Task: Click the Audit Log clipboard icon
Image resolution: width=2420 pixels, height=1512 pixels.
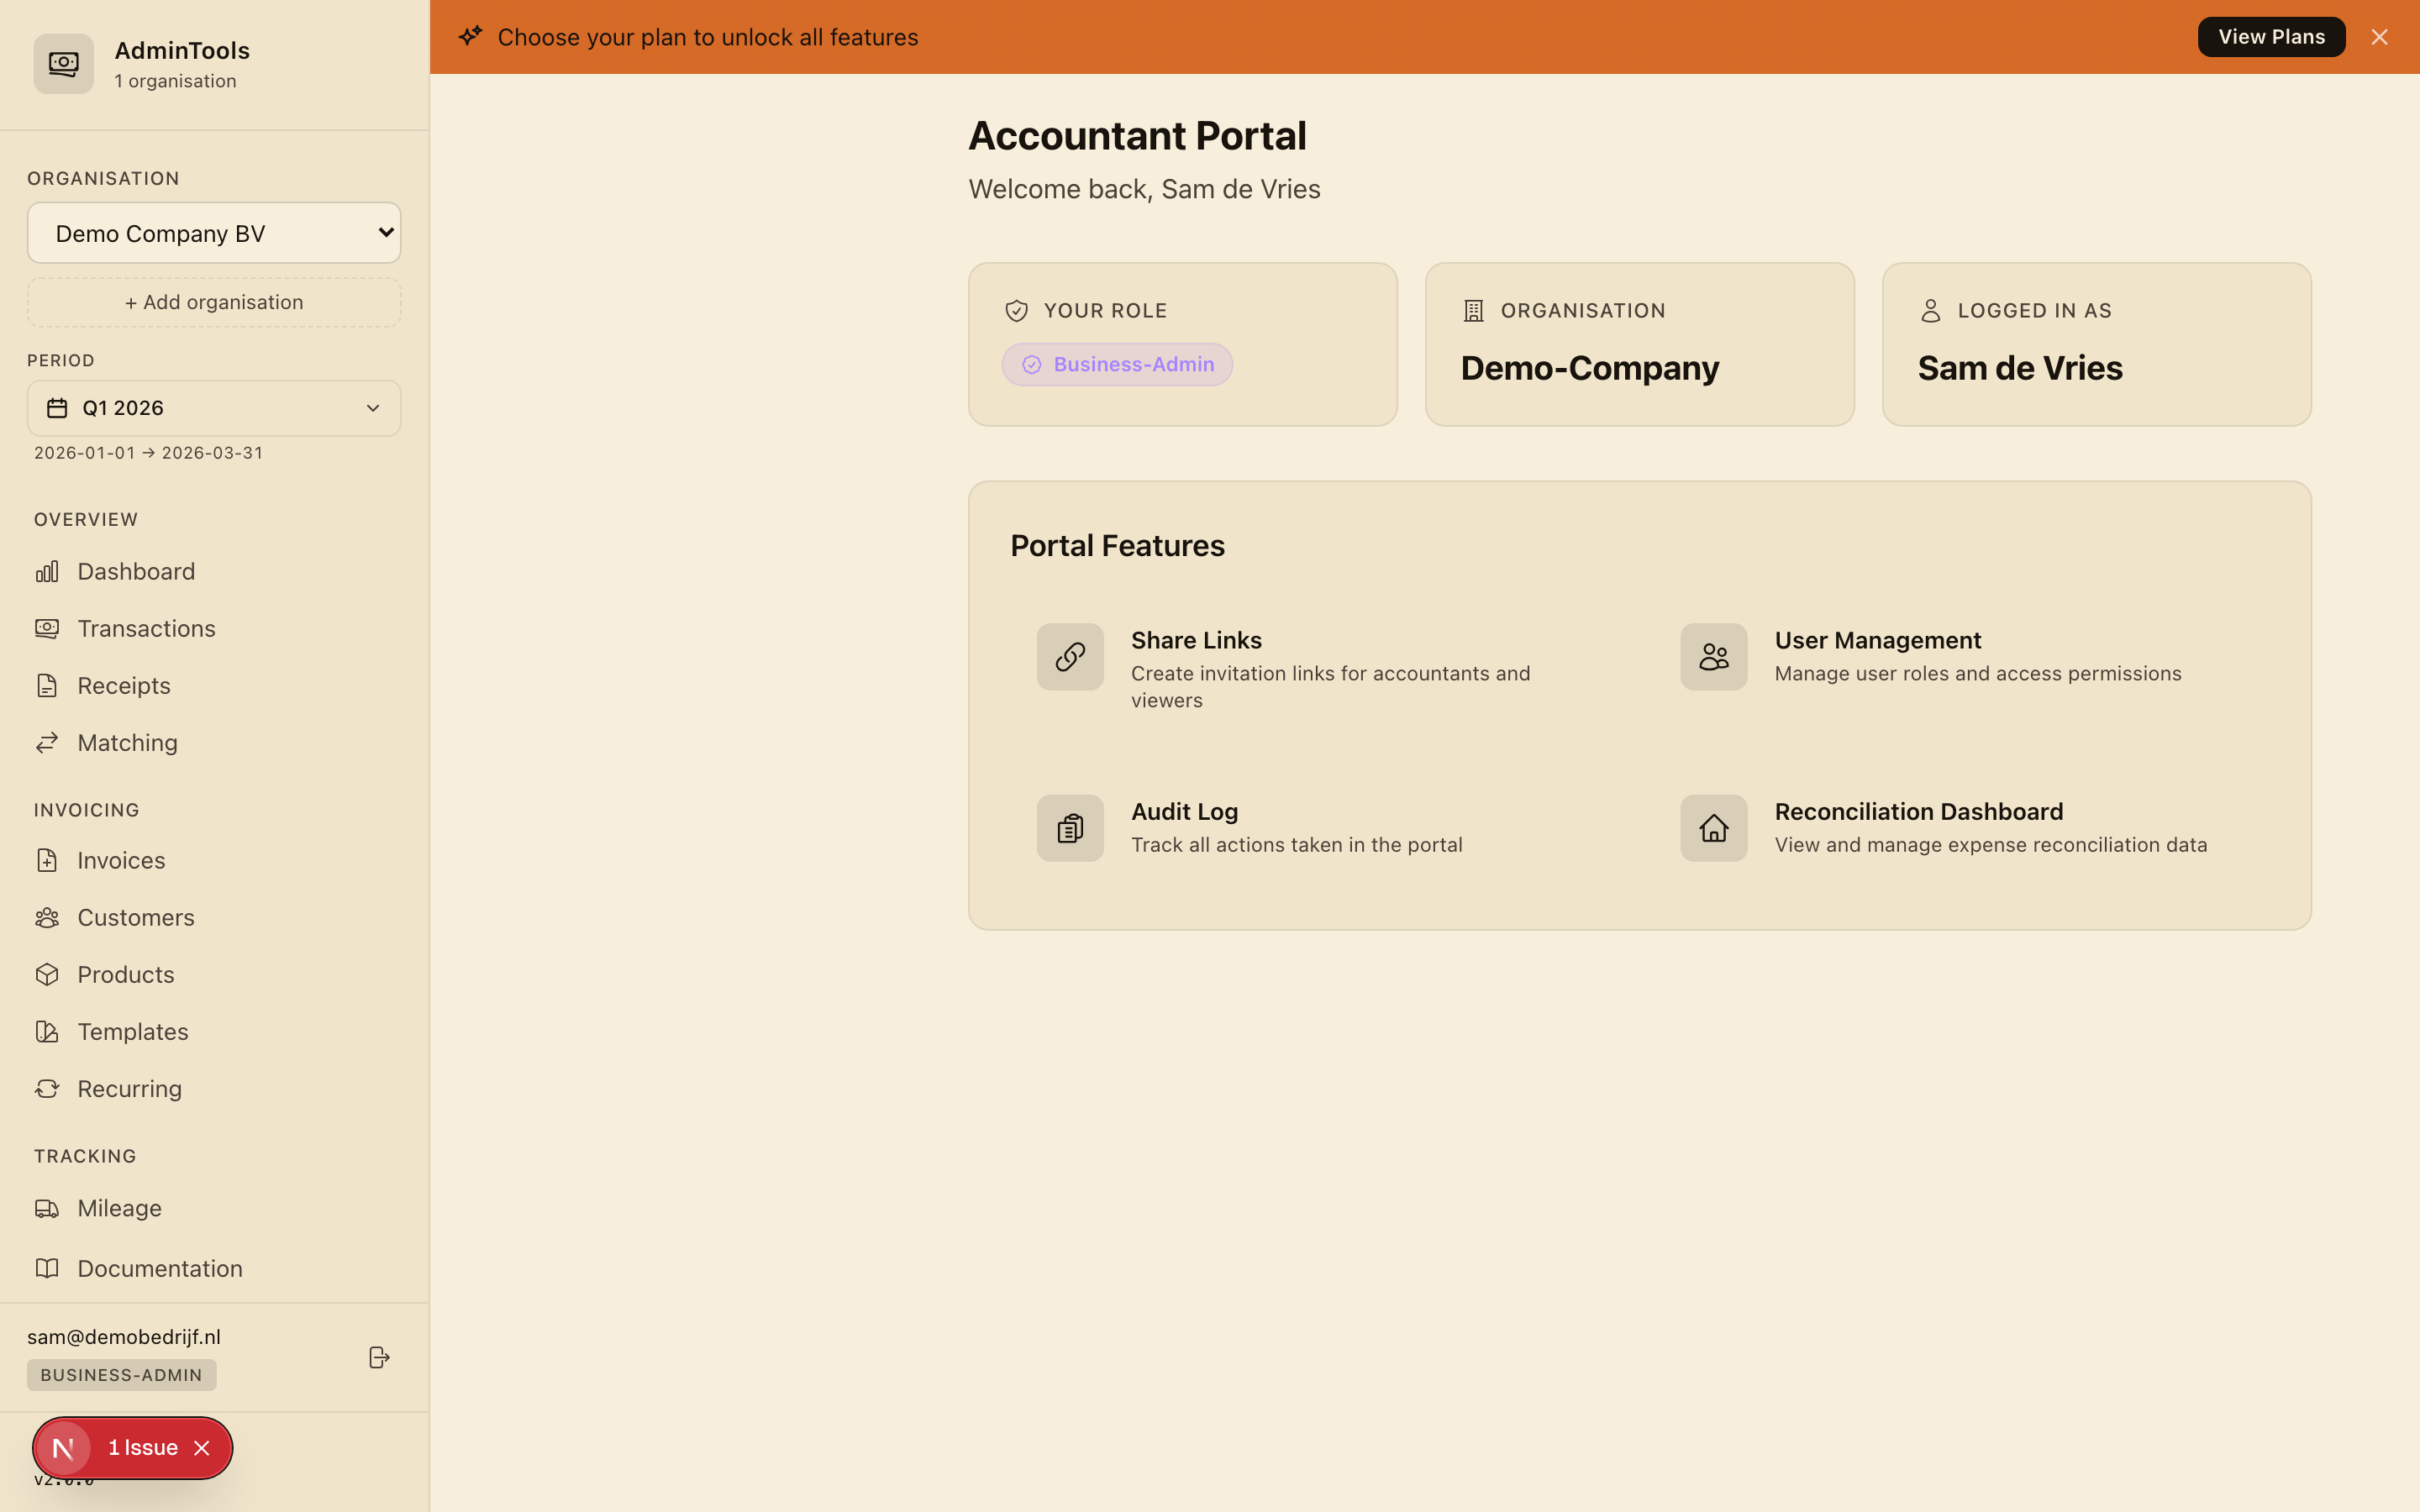Action: tap(1070, 828)
